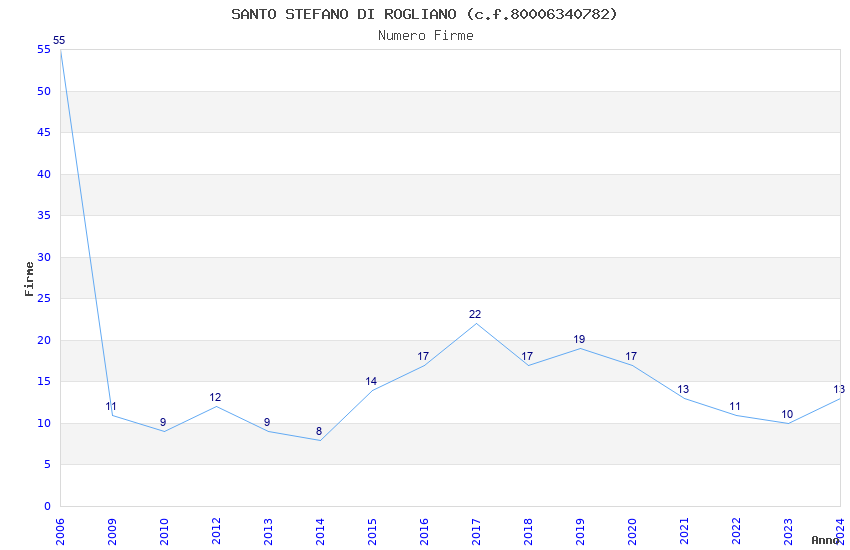Select the 2015 year label on x-axis

(x=372, y=531)
